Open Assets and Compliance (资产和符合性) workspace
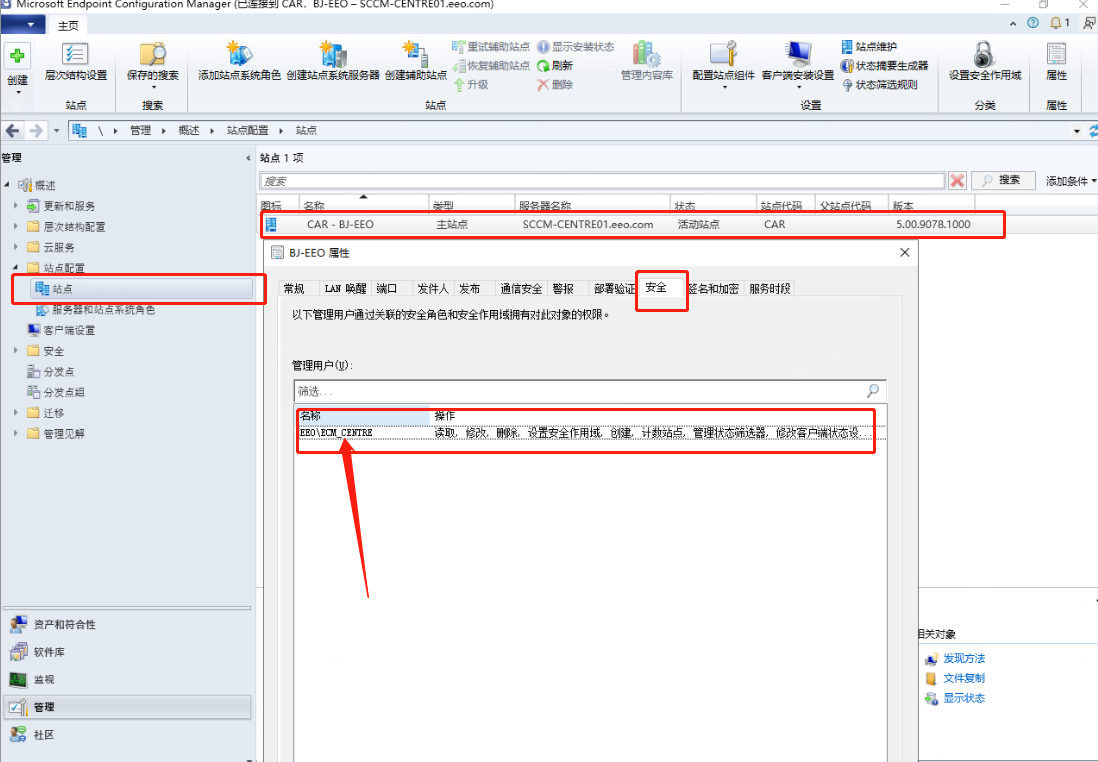This screenshot has width=1098, height=762. pos(127,624)
